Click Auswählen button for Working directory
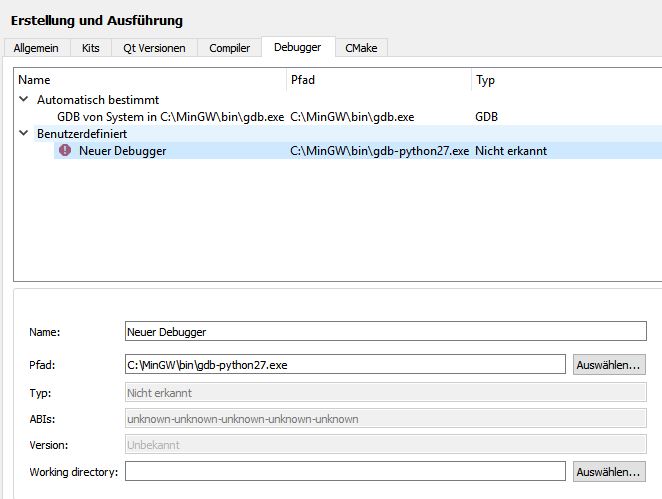Screen dimensions: 662x499 click(x=609, y=471)
